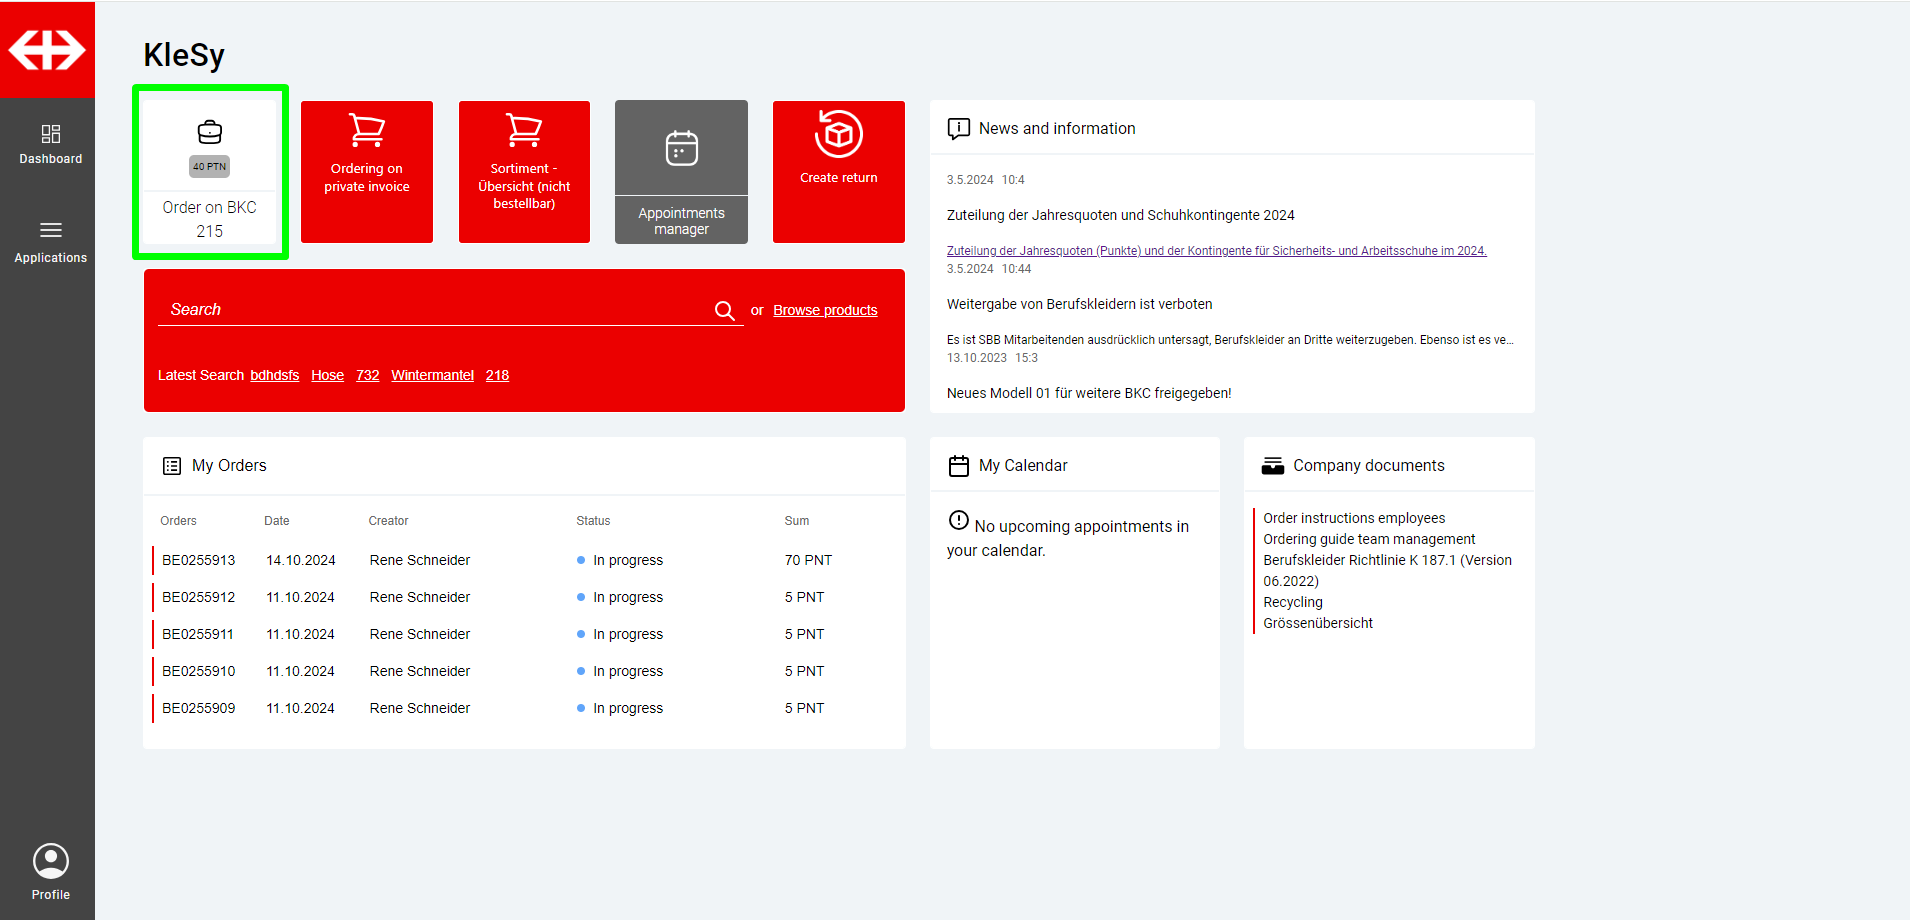Open the Ordering on private invoice tile
The height and width of the screenshot is (920, 1910).
(x=367, y=172)
